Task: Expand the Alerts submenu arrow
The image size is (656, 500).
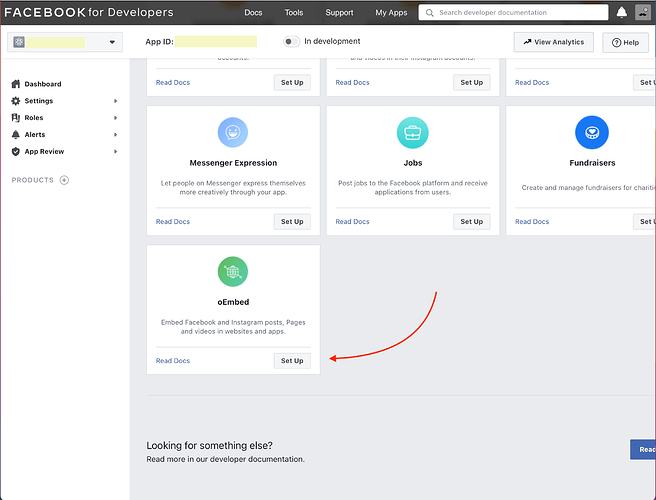Action: (x=115, y=134)
